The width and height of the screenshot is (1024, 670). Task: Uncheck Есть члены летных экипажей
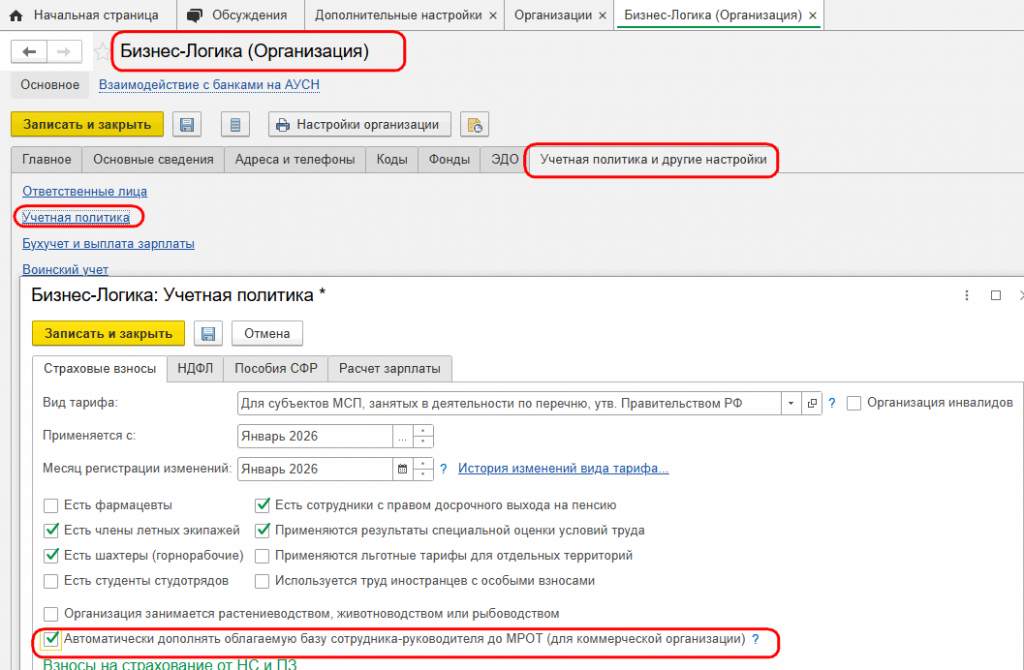point(51,530)
